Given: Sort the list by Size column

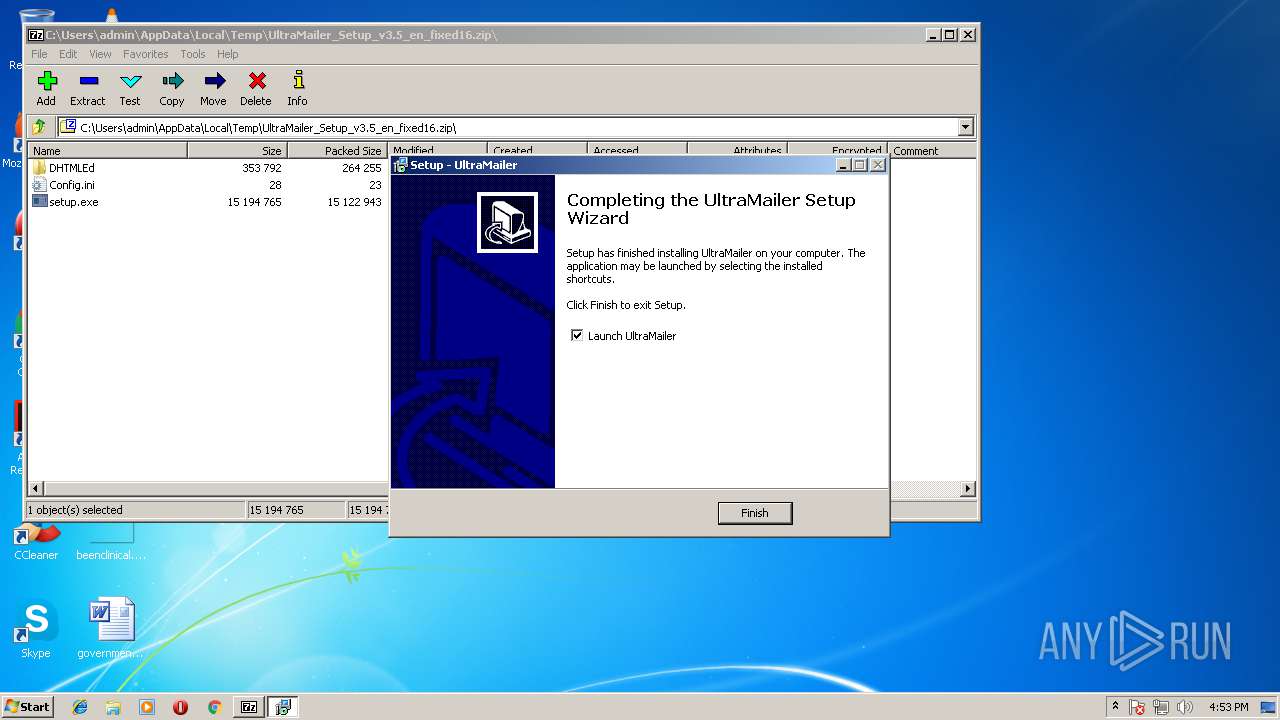Looking at the screenshot, I should click(238, 151).
